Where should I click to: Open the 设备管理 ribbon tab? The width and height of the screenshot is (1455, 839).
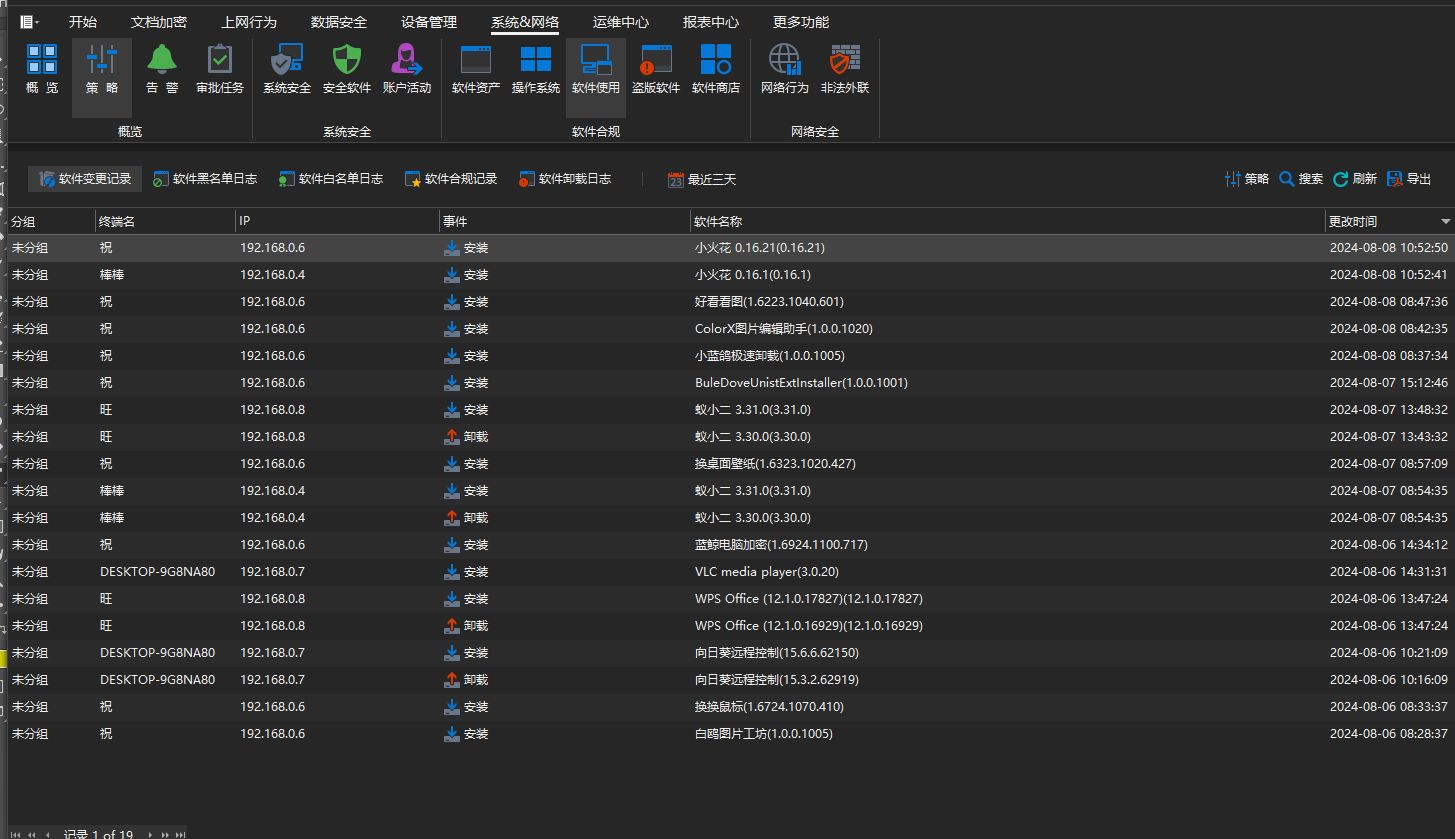click(429, 22)
